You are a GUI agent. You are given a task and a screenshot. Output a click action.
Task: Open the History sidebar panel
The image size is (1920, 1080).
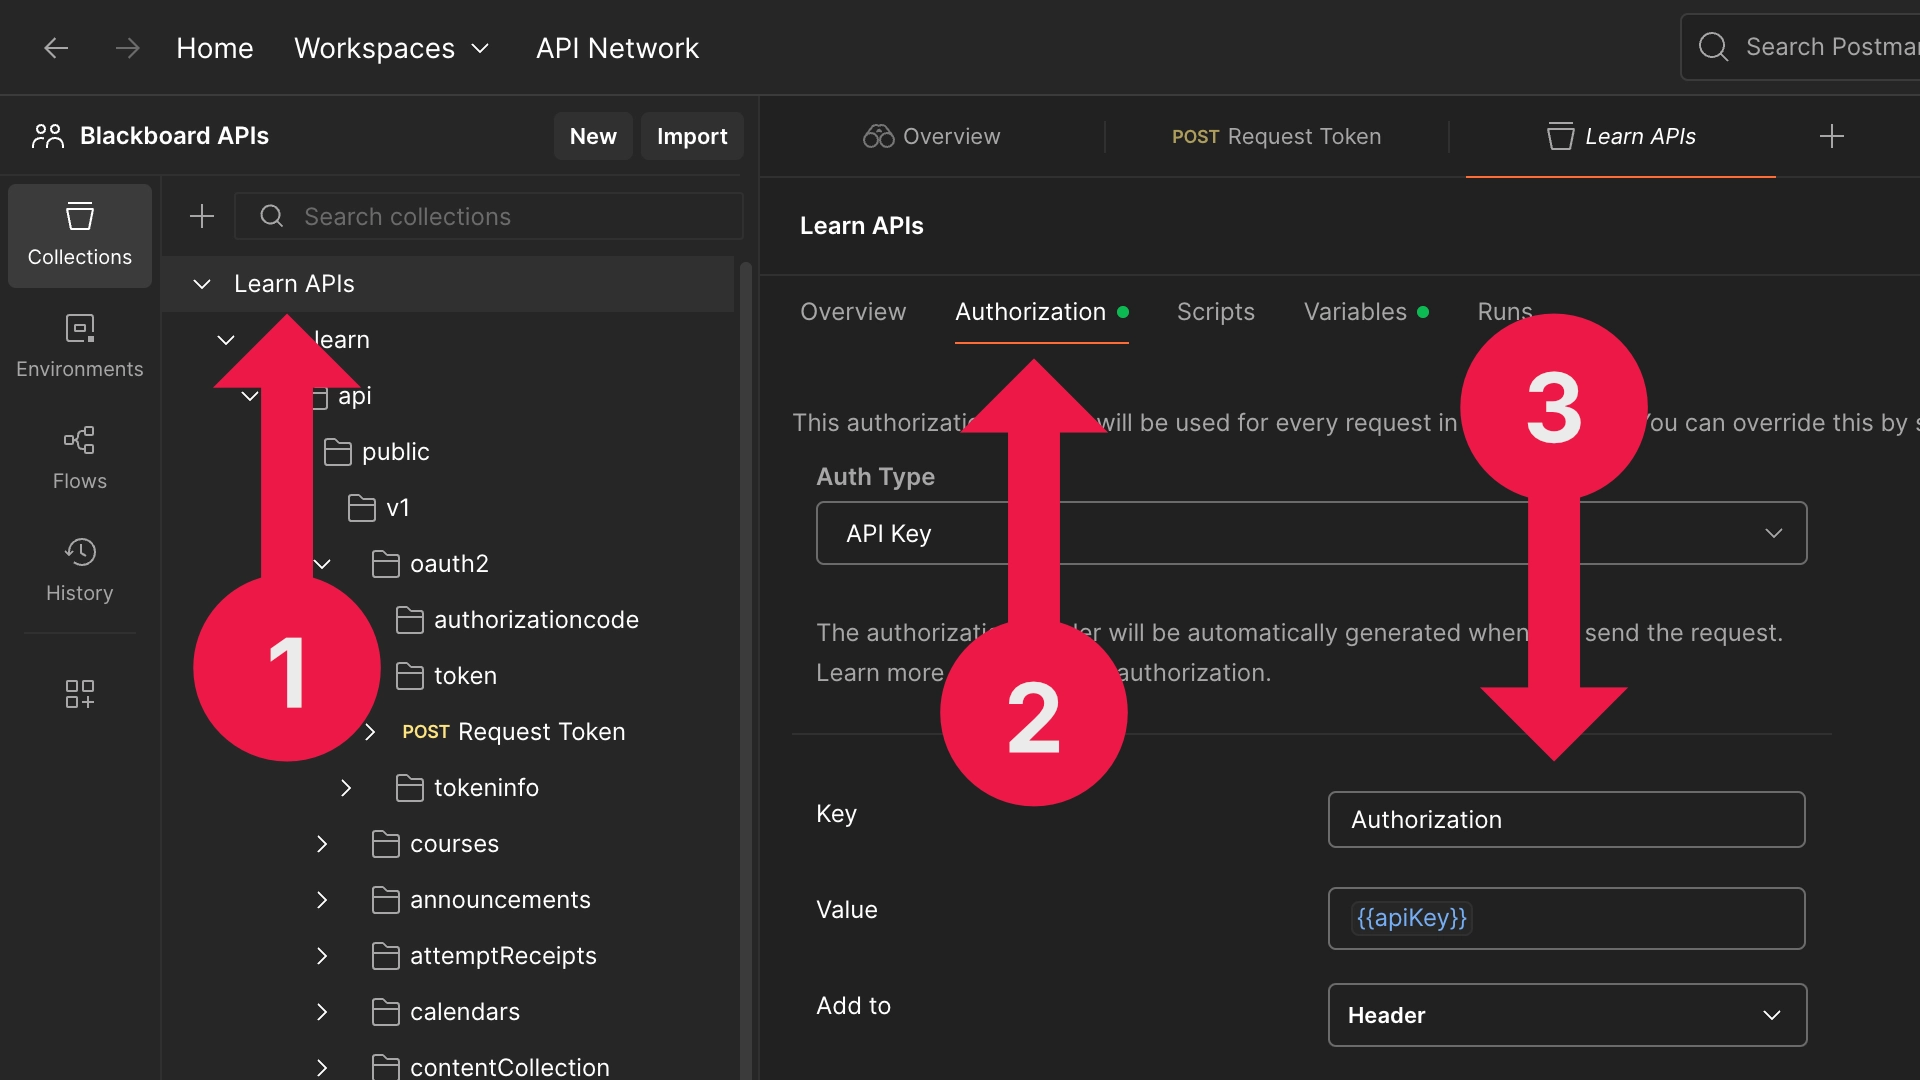(x=79, y=570)
